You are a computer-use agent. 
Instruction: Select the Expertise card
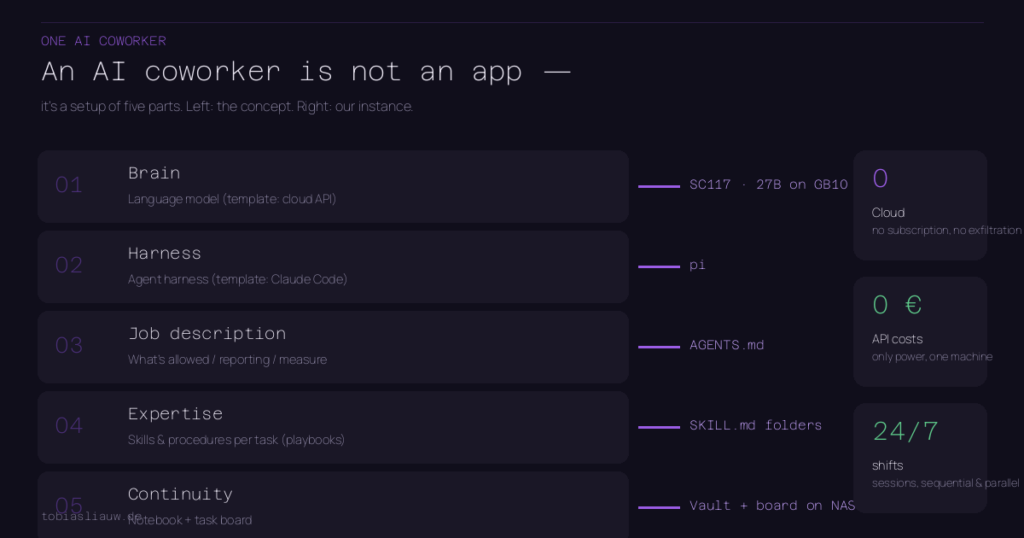[x=333, y=428]
